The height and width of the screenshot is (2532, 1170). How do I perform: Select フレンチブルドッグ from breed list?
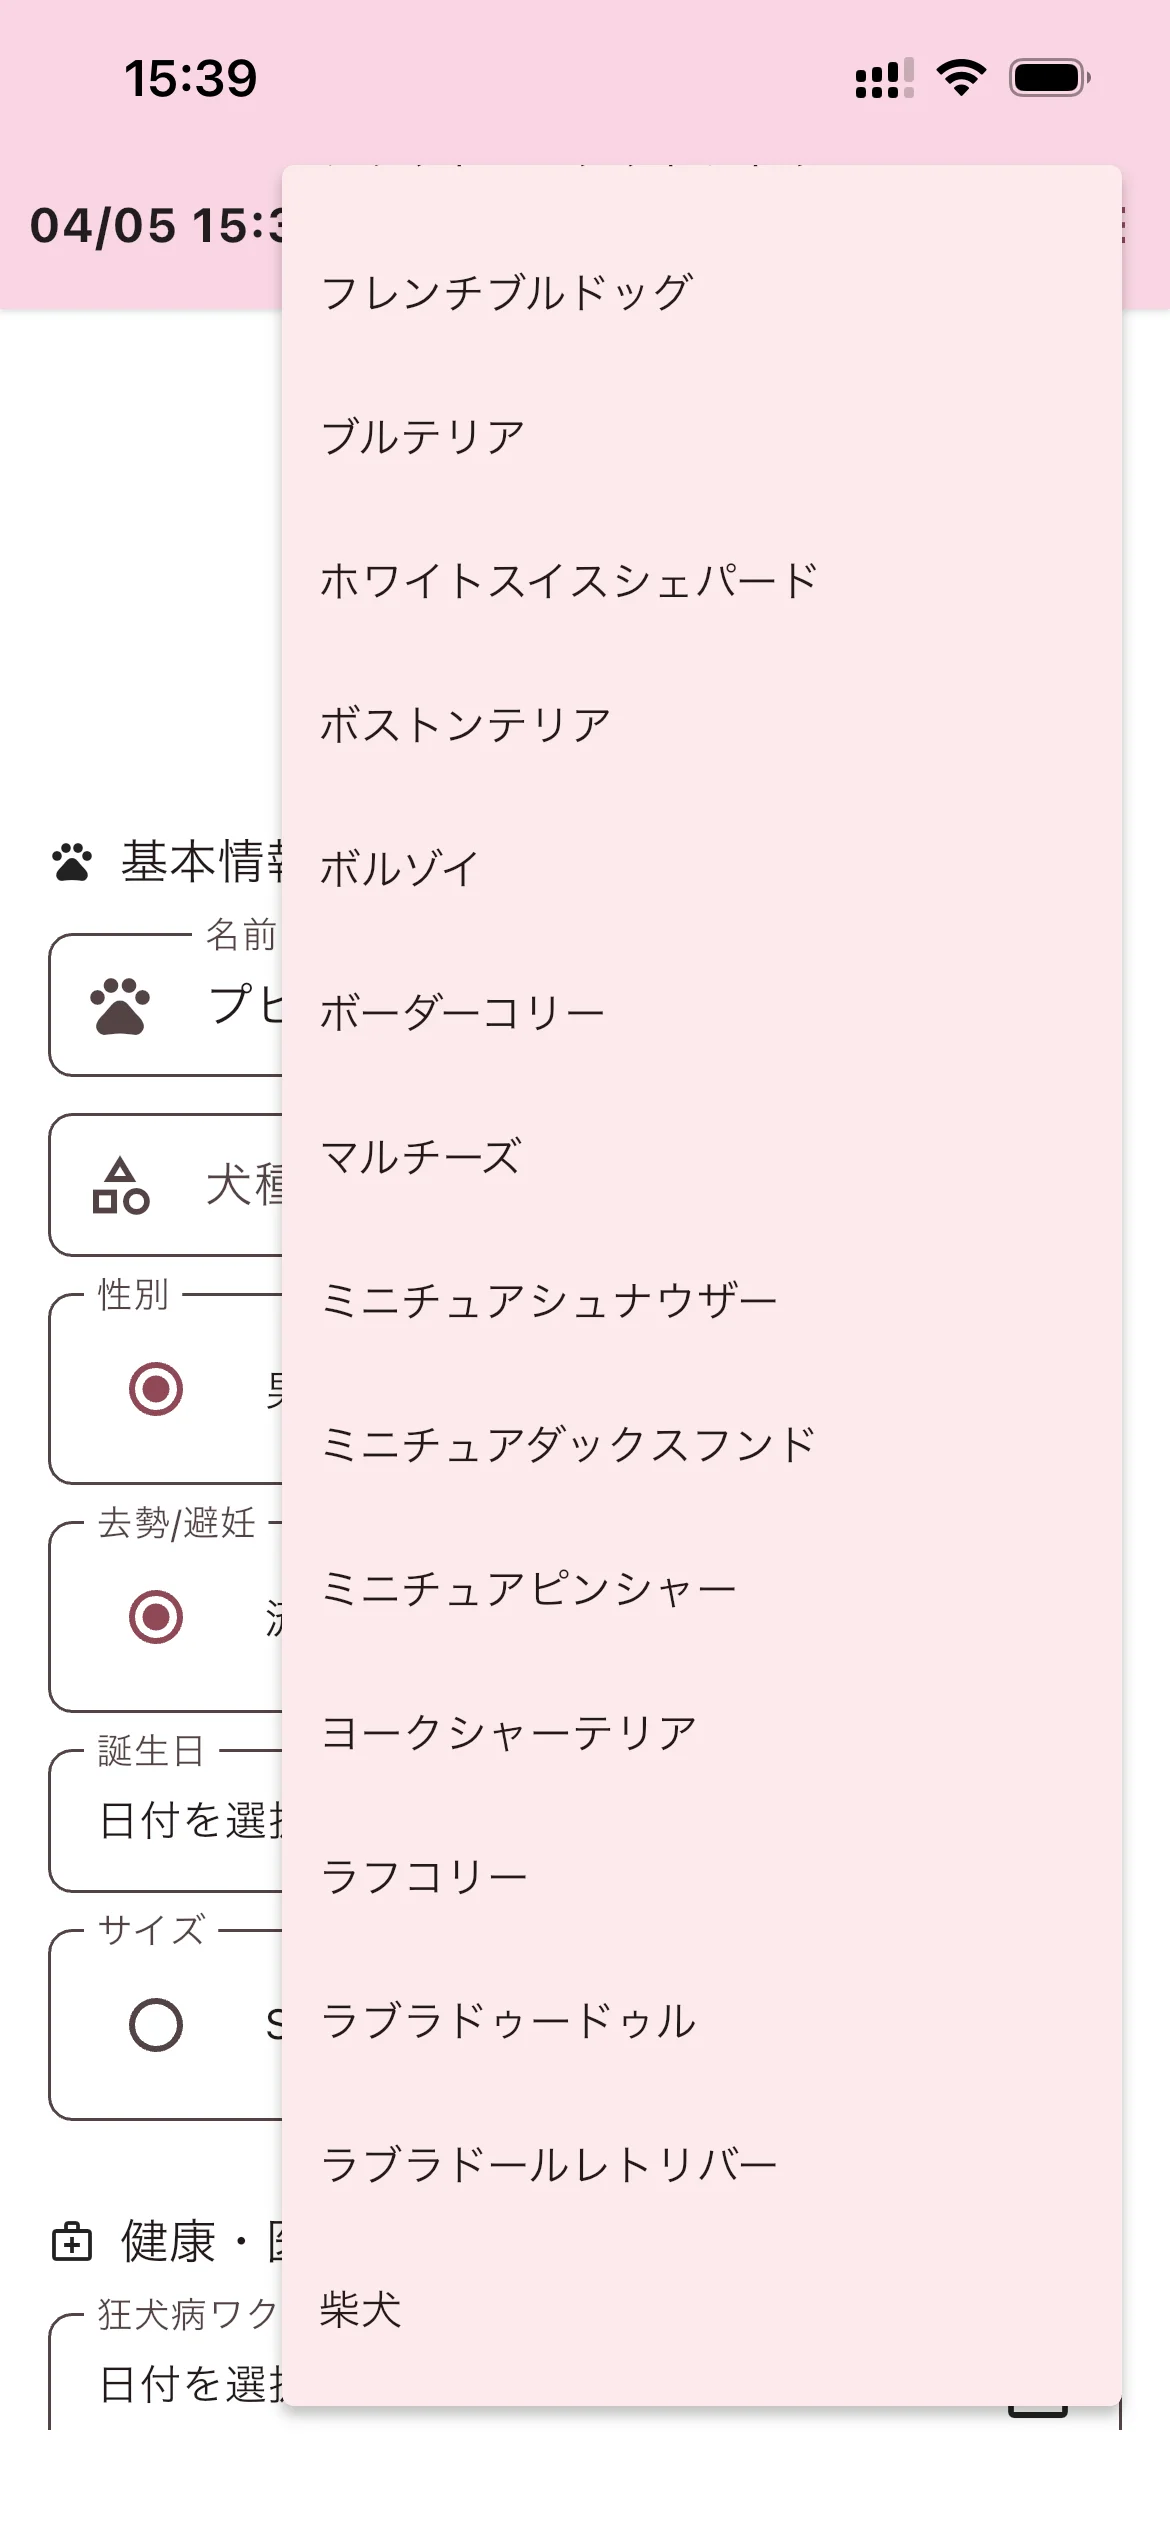tap(506, 293)
